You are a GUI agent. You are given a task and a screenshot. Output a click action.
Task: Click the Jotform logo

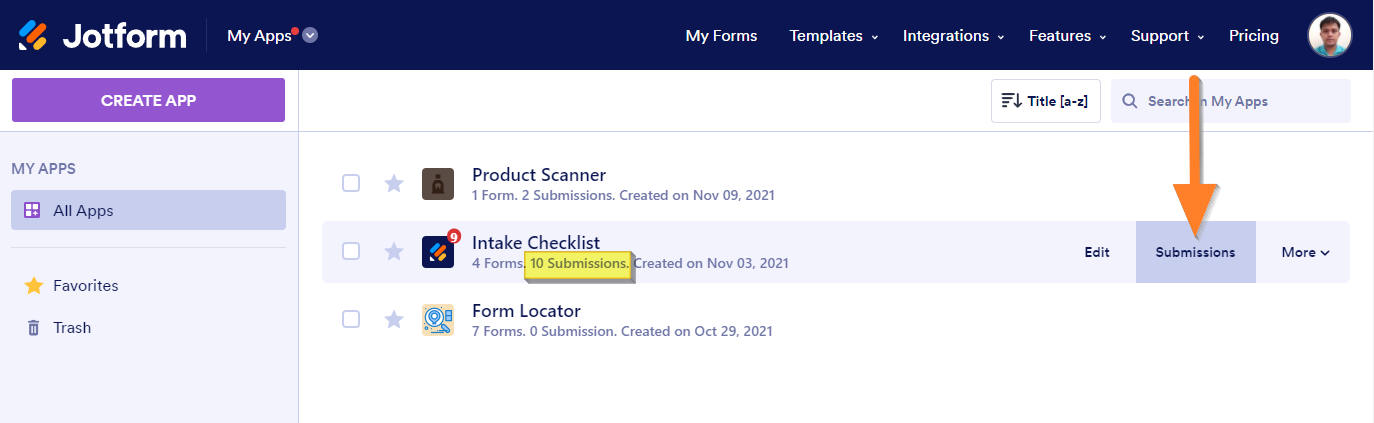pos(102,36)
